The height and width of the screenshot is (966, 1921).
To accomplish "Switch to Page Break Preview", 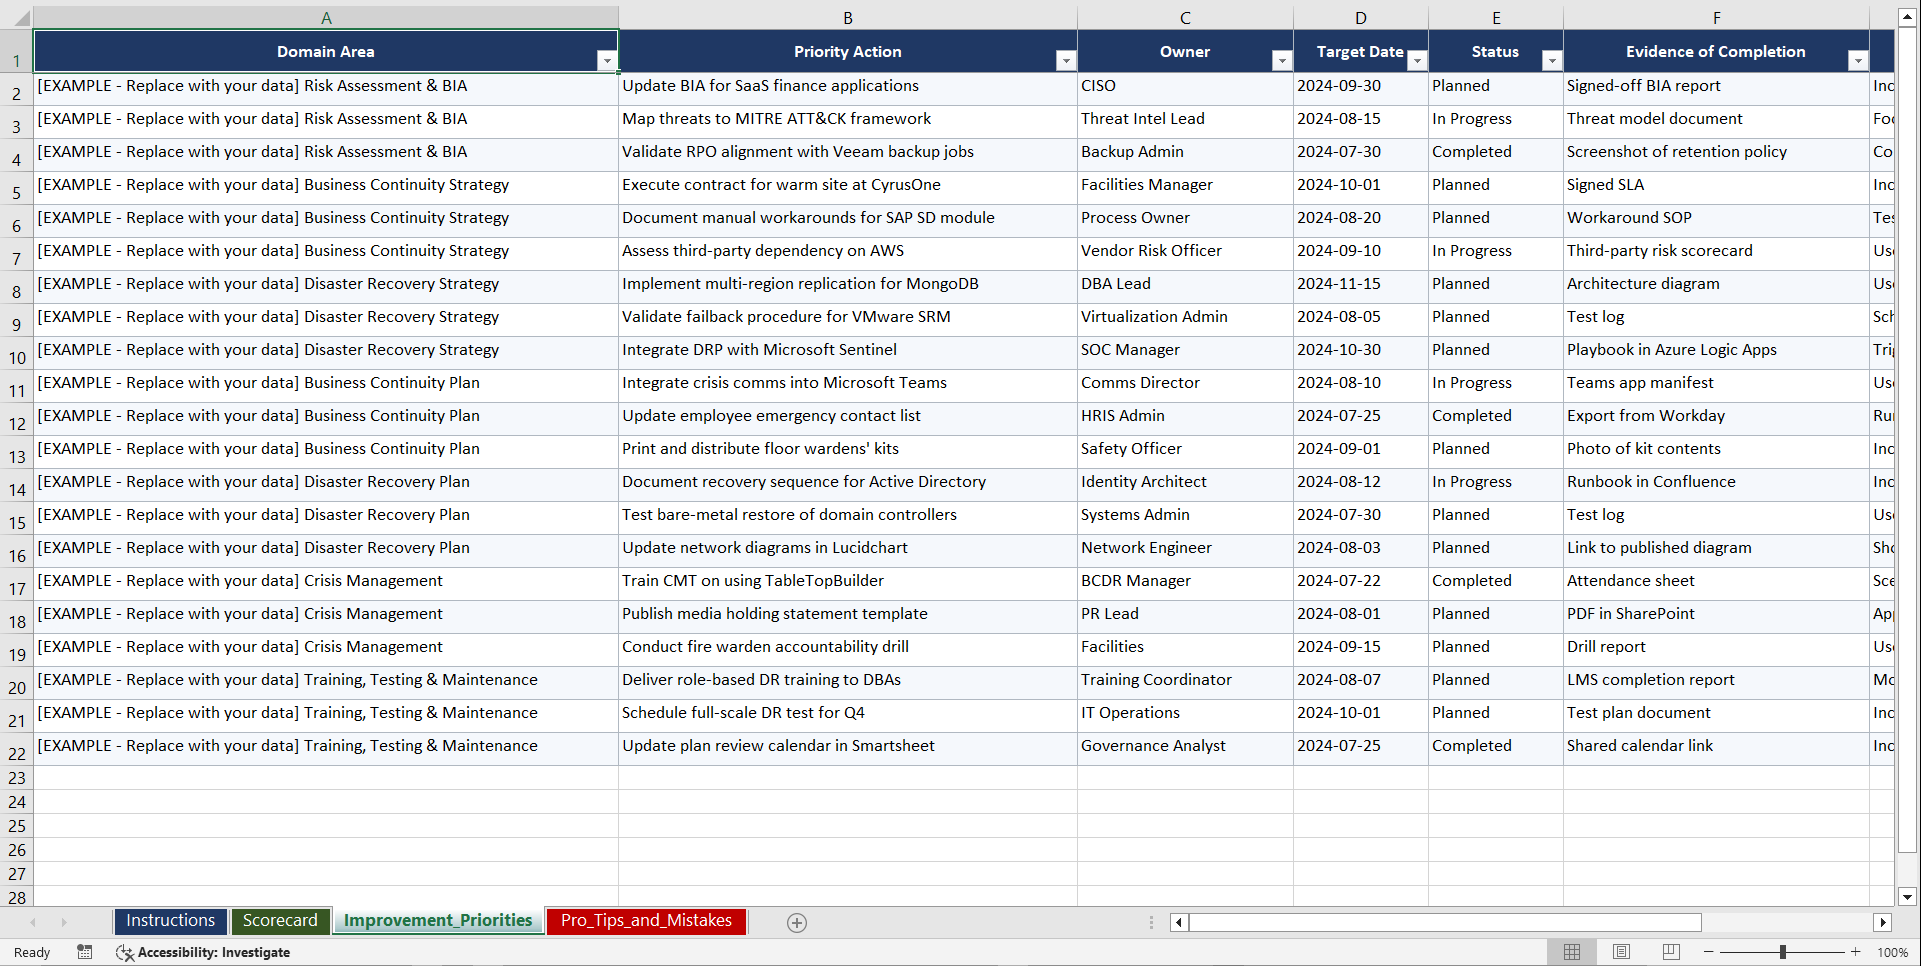I will coord(1670,952).
